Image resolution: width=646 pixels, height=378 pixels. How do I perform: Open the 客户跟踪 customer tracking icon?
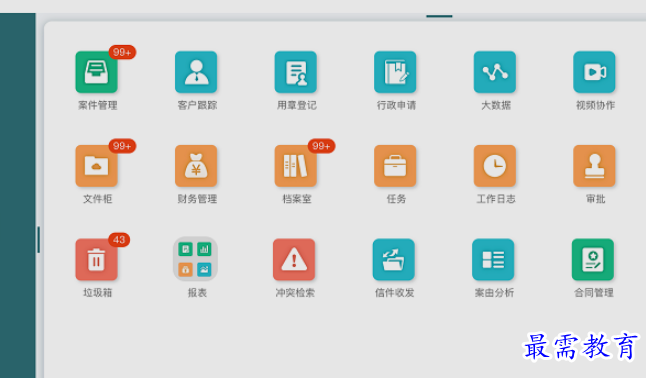click(196, 72)
